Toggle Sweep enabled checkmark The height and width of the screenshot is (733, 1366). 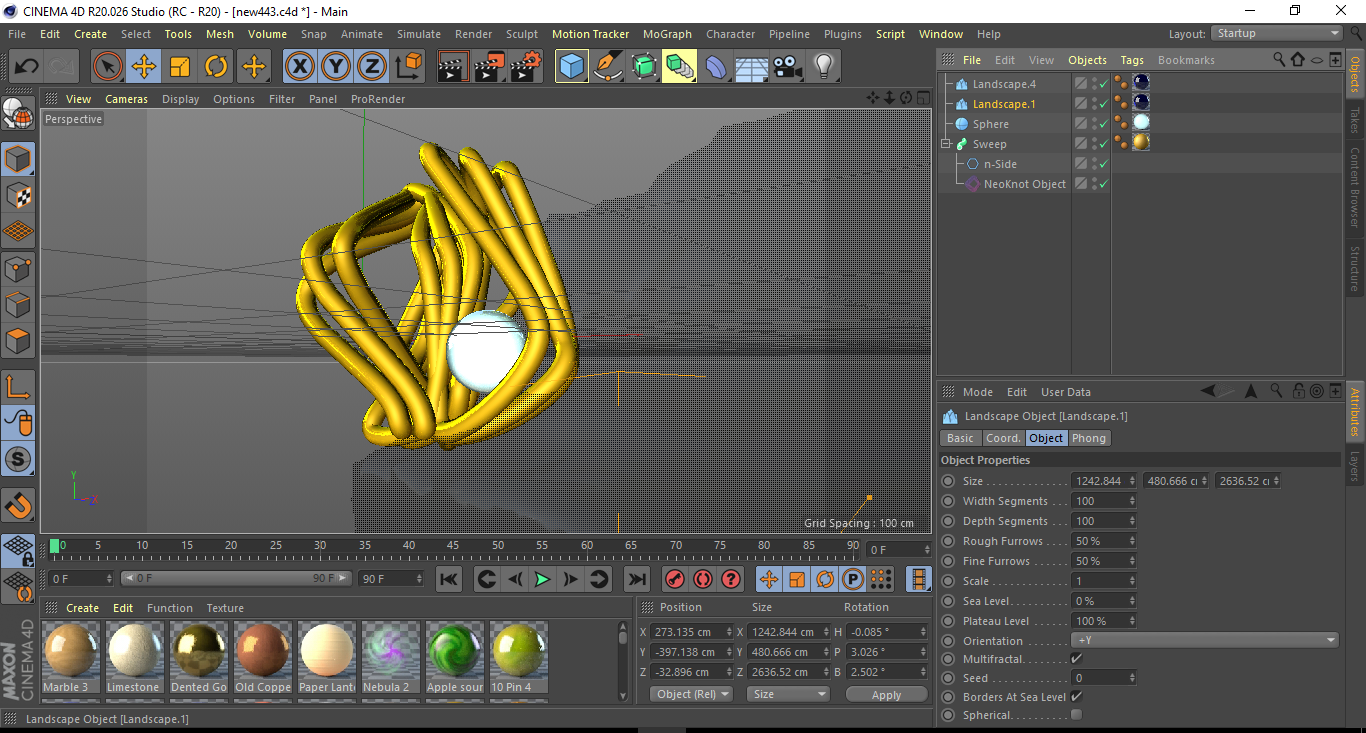1104,144
